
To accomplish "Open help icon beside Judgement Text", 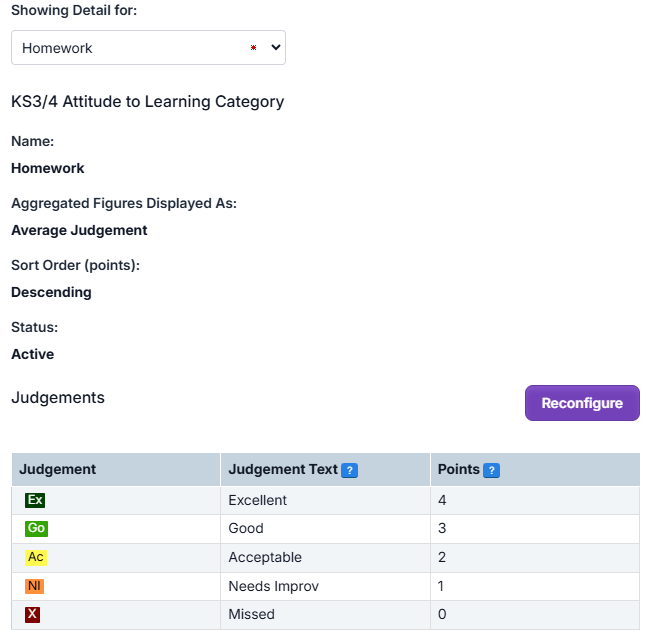I will coord(349,470).
